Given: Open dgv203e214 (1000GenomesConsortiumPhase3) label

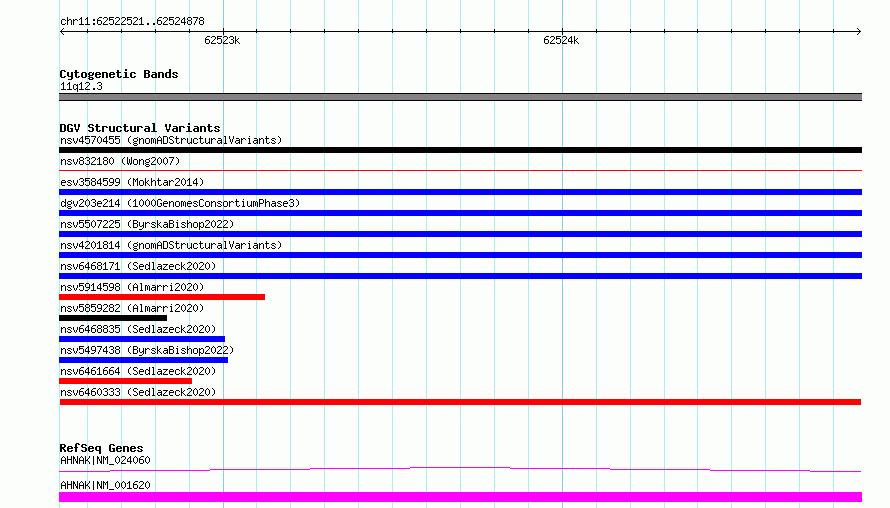Looking at the screenshot, I should coord(180,203).
